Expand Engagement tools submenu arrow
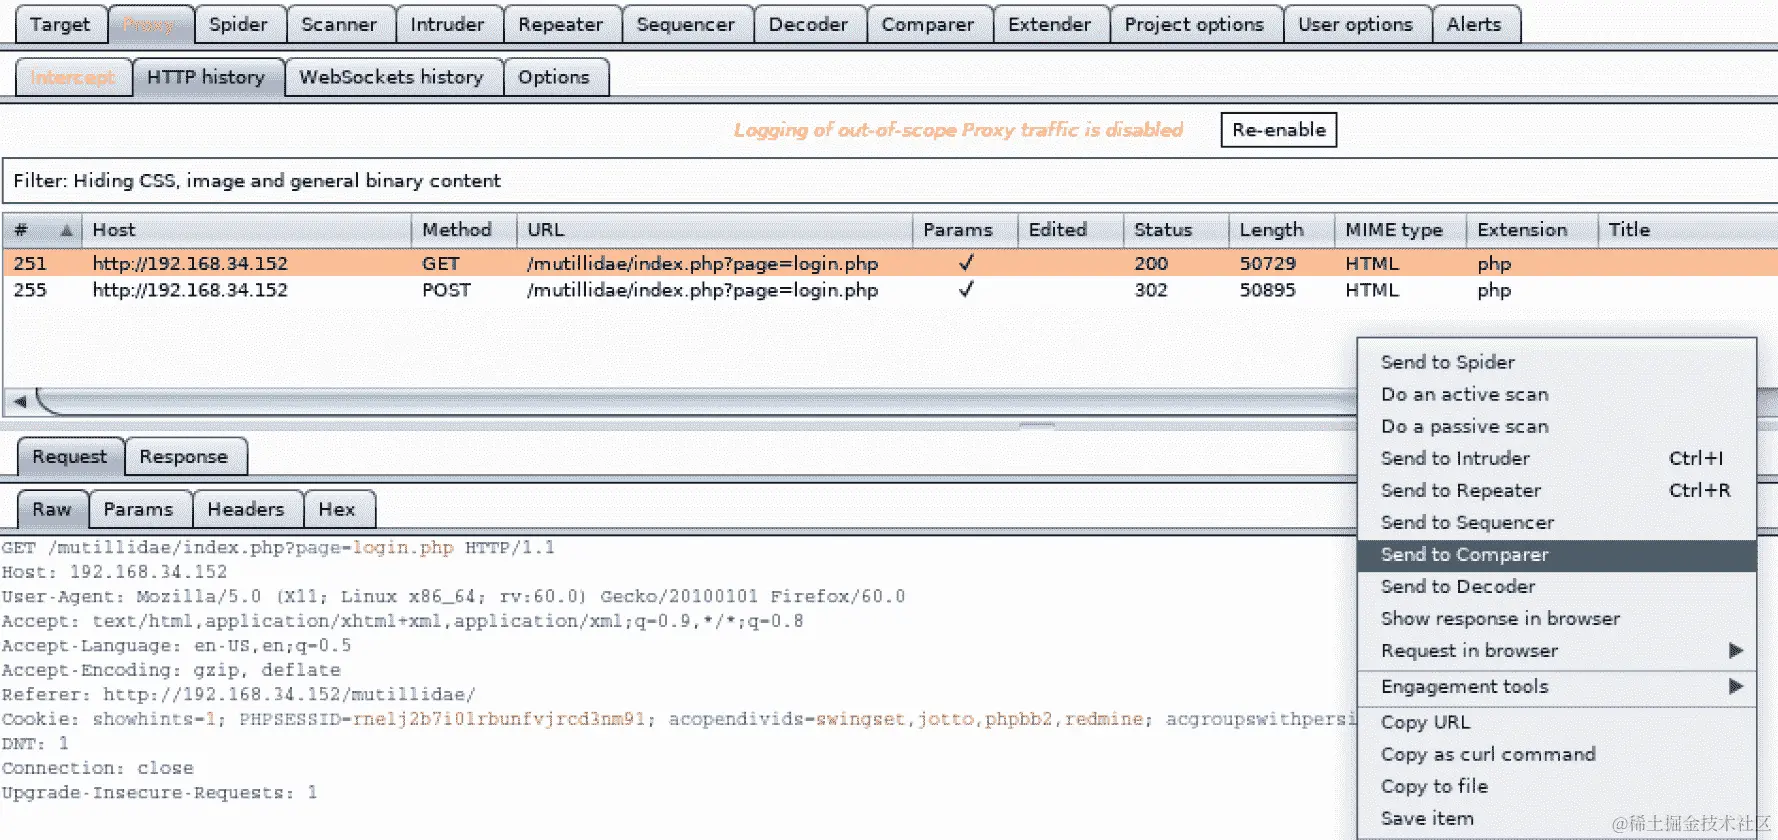The image size is (1778, 840). click(x=1736, y=687)
